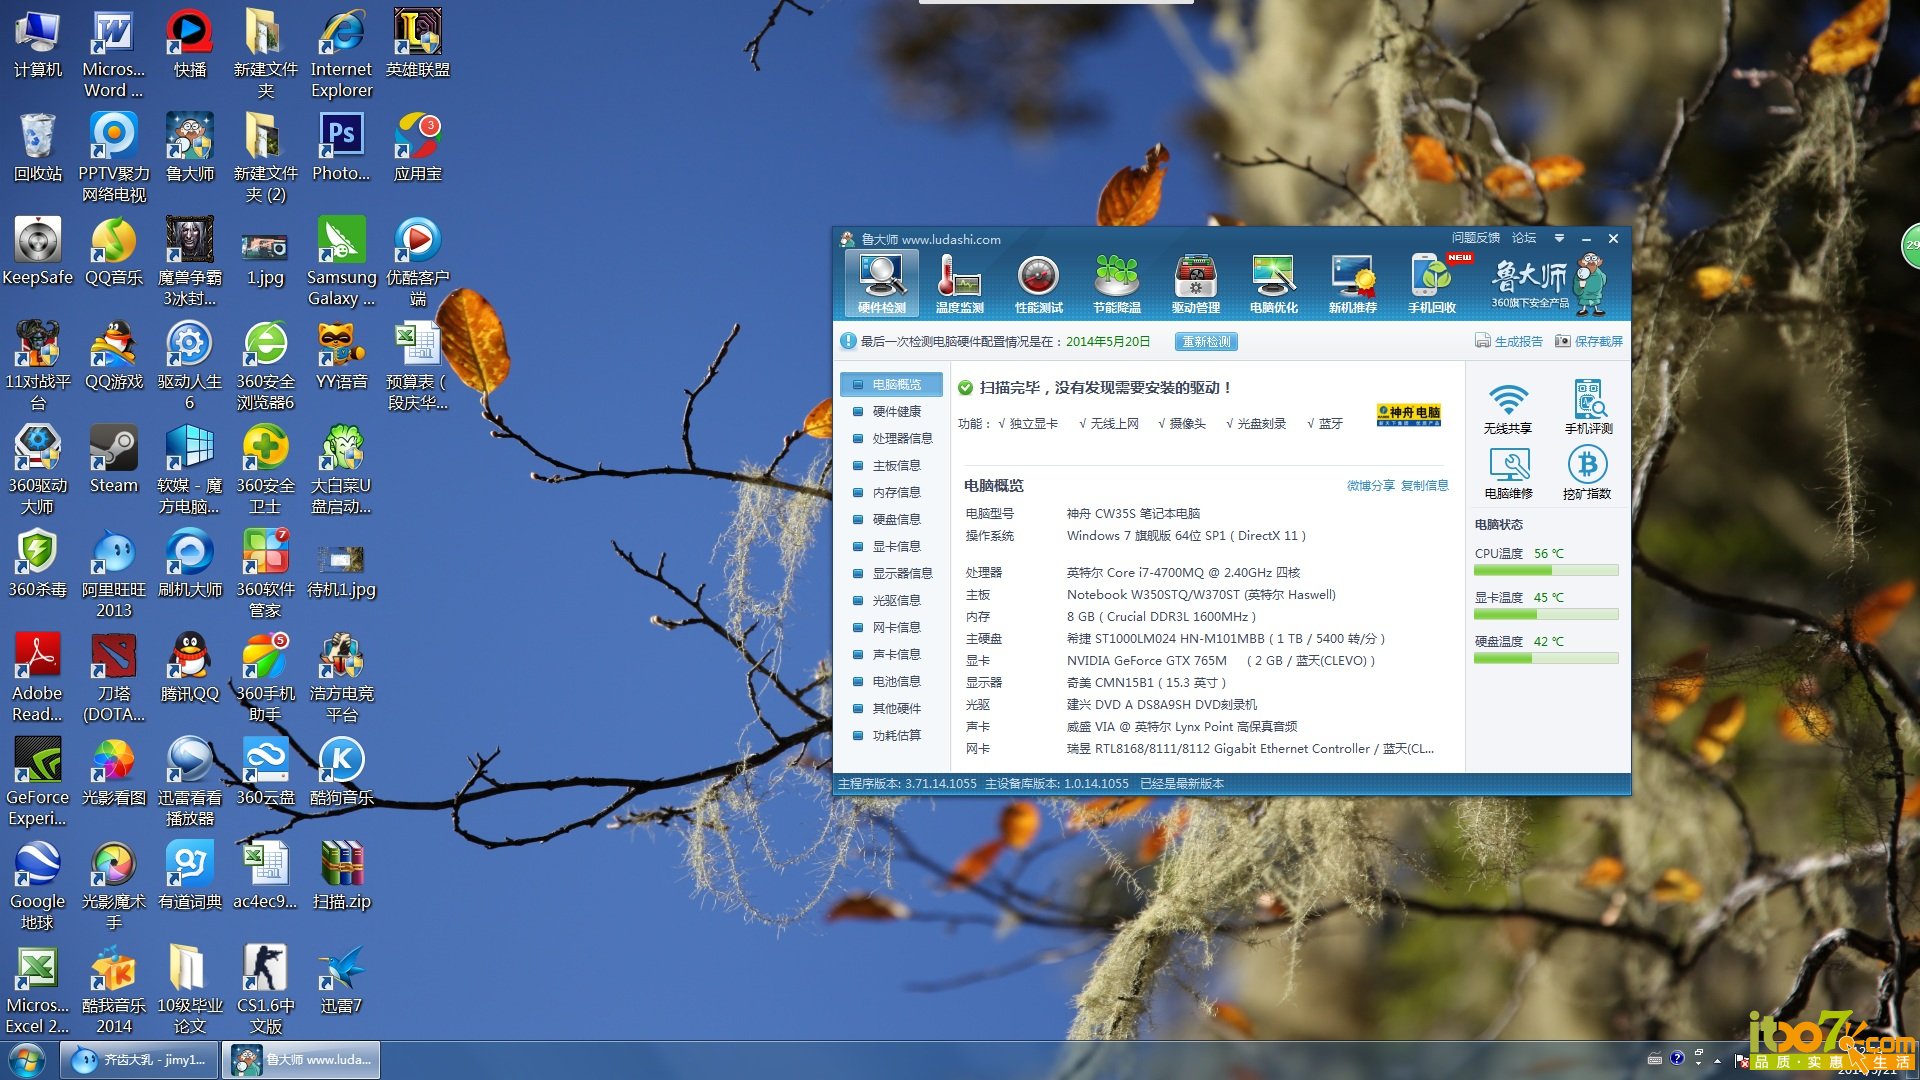Screen dimensions: 1920x1080
Task: Select the YY语音 desktop icon
Action: point(342,356)
